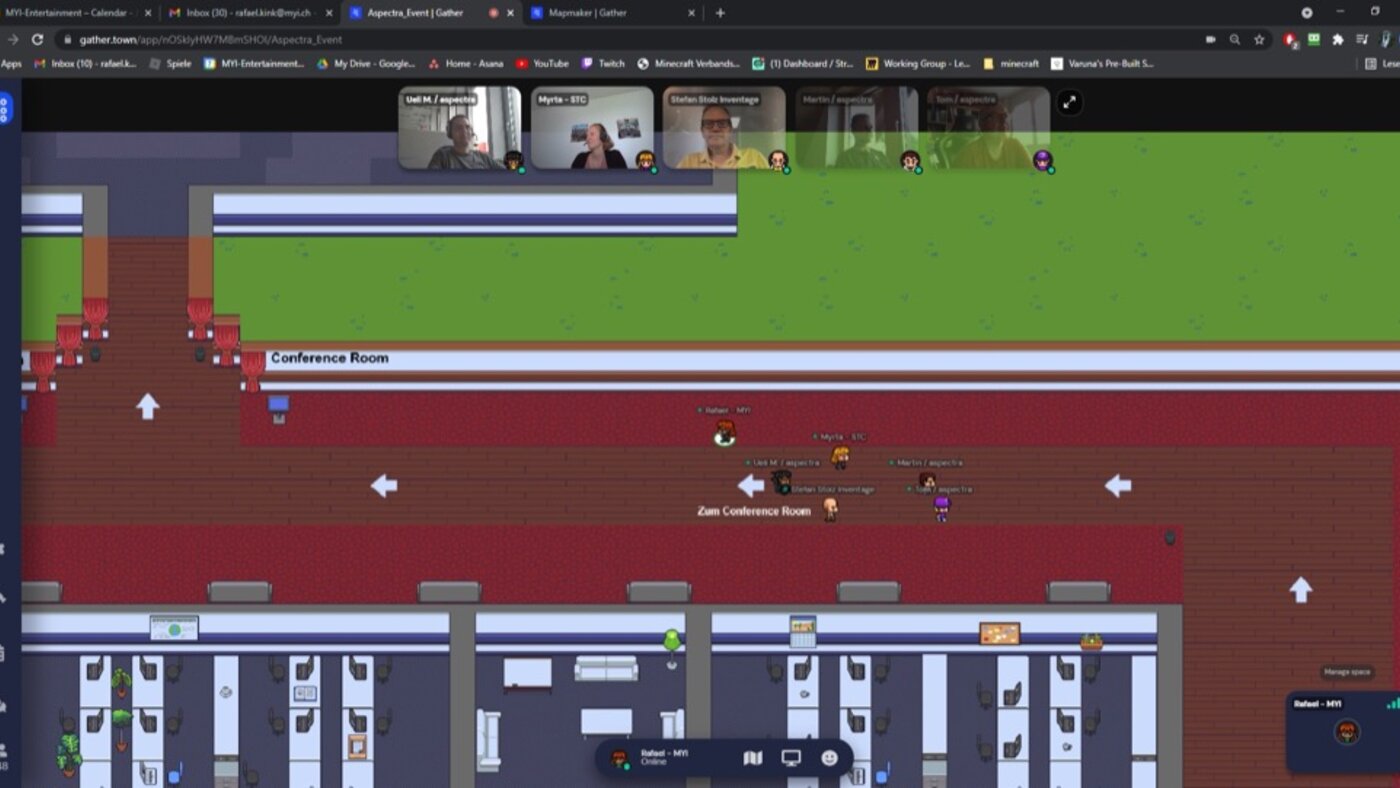The image size is (1400, 788).
Task: Open the minimap icon in bottom toolbar
Action: pyautogui.click(x=753, y=758)
